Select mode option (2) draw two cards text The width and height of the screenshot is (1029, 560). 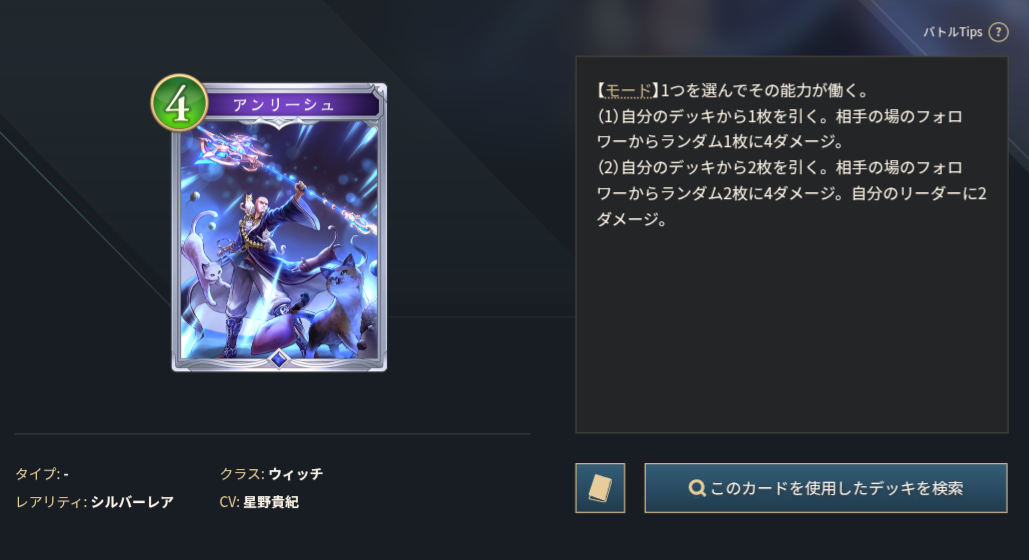[791, 193]
